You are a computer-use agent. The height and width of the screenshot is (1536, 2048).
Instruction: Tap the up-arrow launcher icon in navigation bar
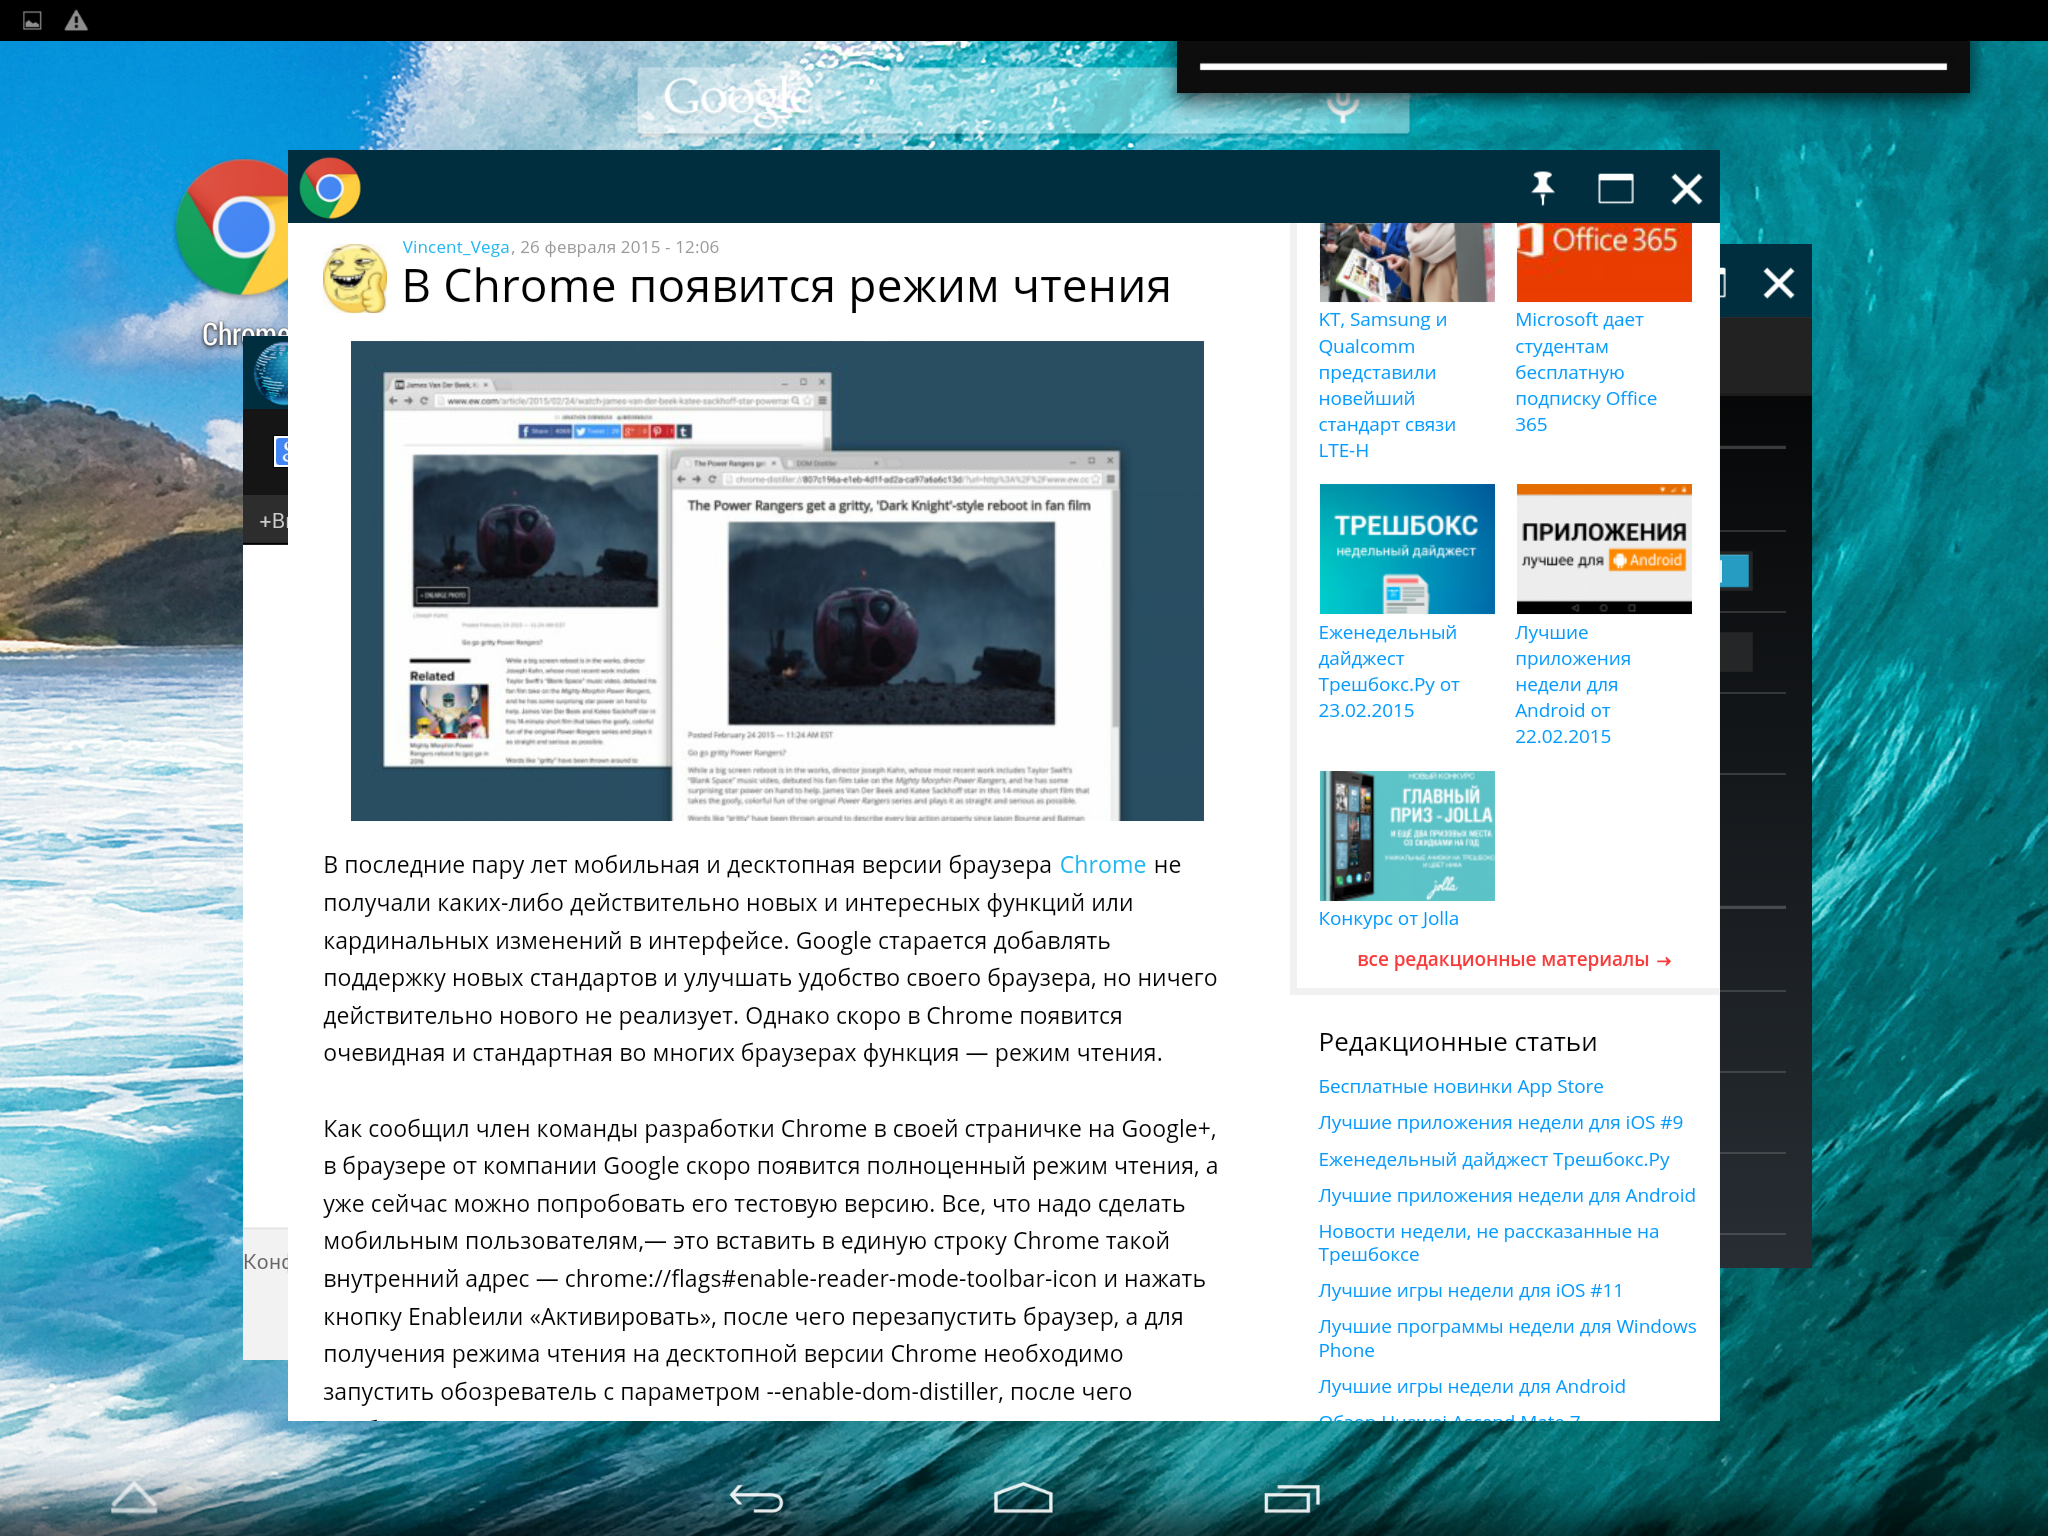pyautogui.click(x=134, y=1497)
